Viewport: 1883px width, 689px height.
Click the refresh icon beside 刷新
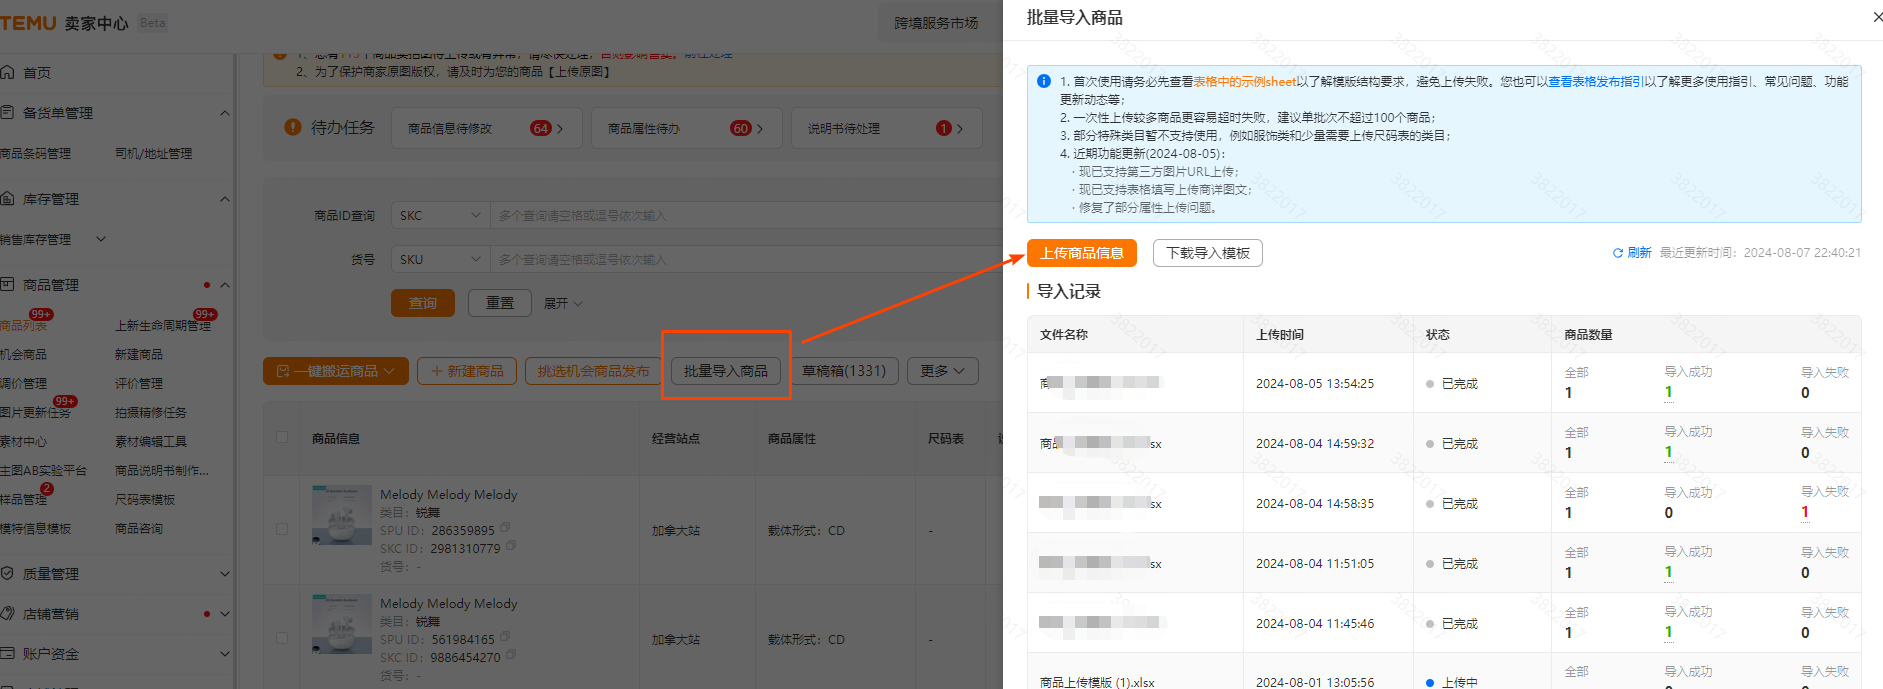coord(1617,253)
